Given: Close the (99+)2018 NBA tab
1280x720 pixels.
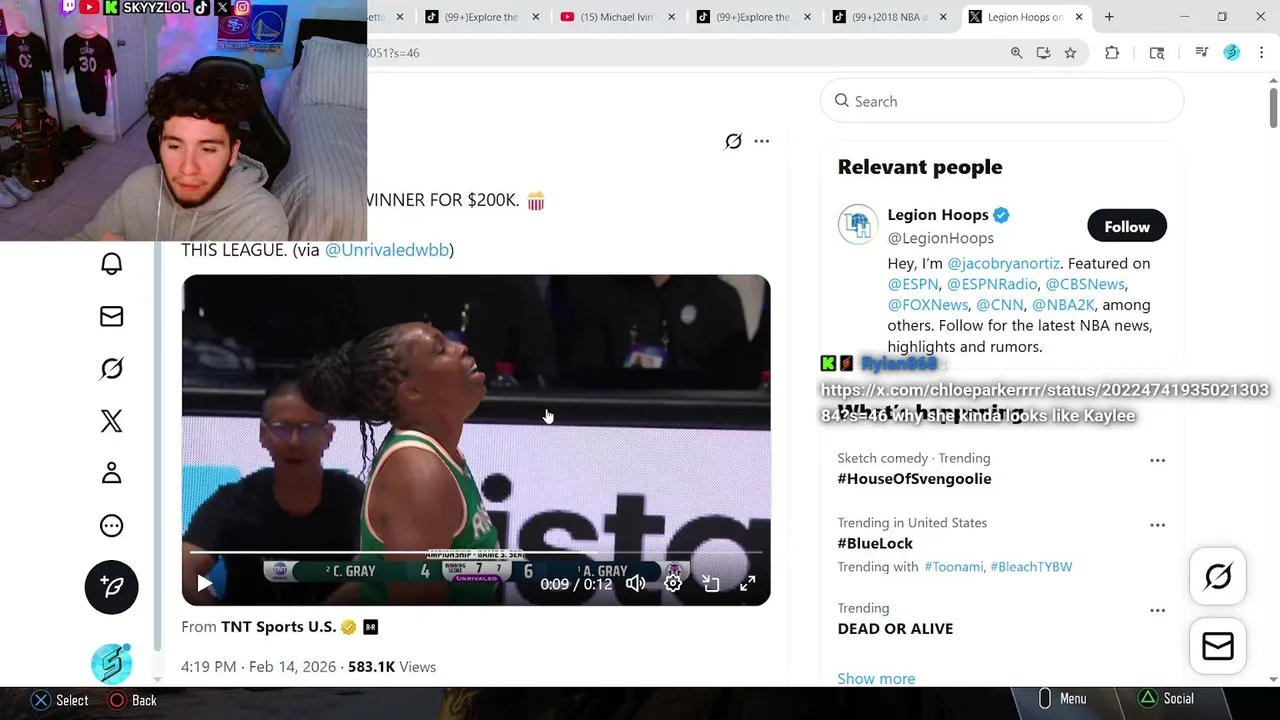Looking at the screenshot, I should point(944,17).
